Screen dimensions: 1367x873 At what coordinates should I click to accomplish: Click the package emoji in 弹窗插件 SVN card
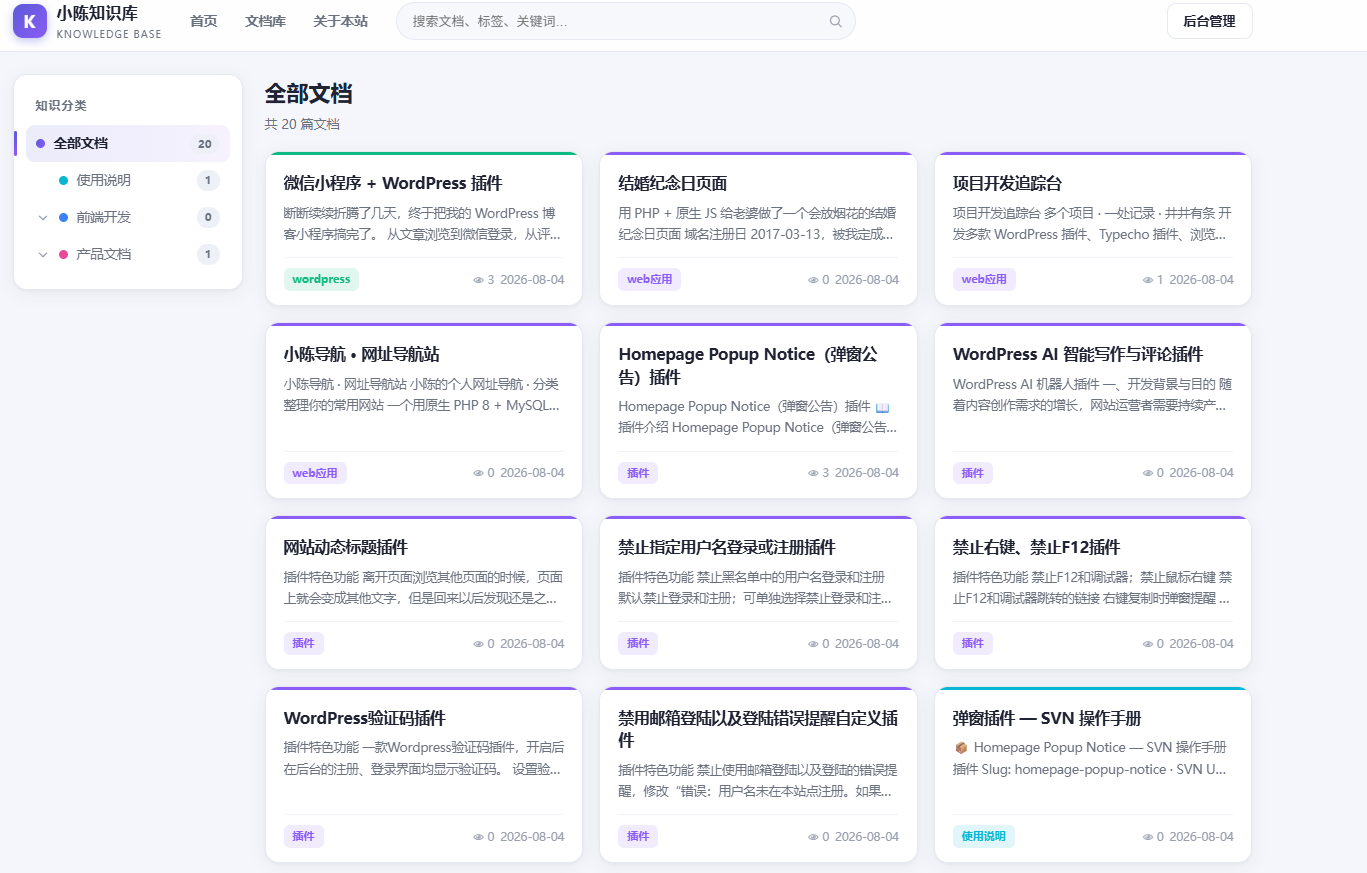(x=961, y=747)
